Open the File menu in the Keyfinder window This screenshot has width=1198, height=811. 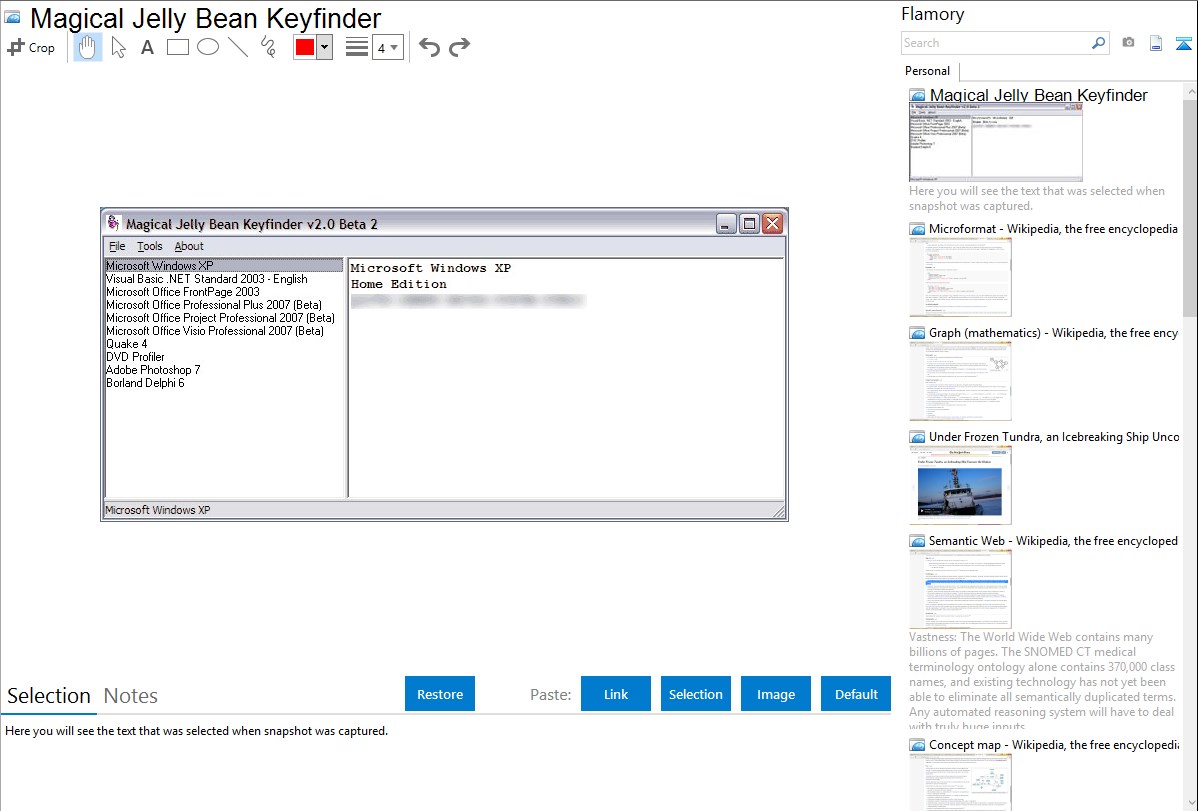tap(117, 246)
